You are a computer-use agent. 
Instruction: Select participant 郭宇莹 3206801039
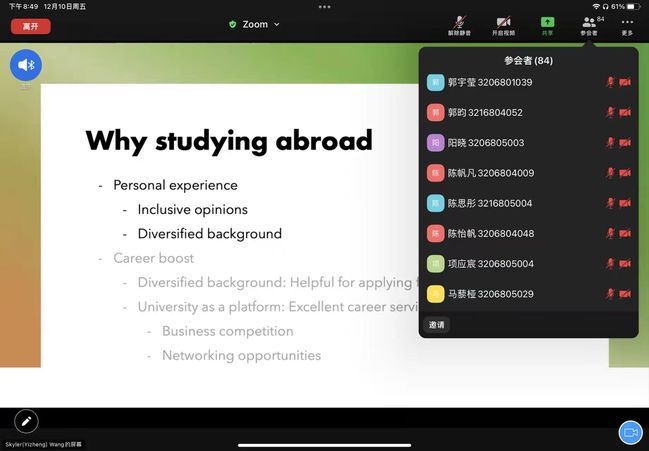click(x=490, y=83)
